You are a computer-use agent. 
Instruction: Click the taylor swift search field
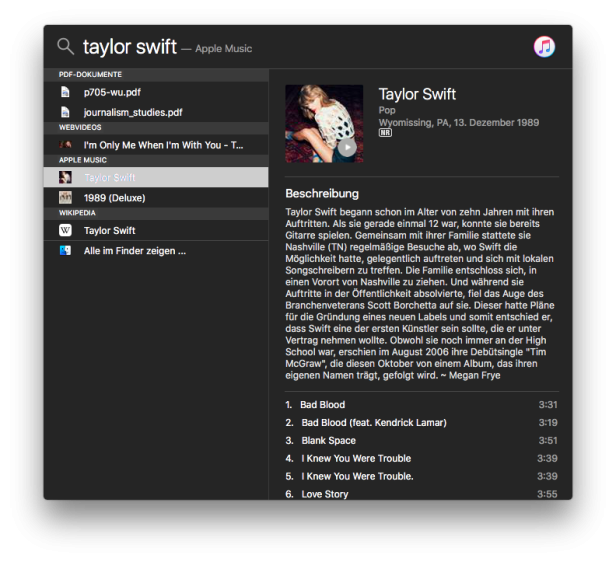click(x=130, y=47)
